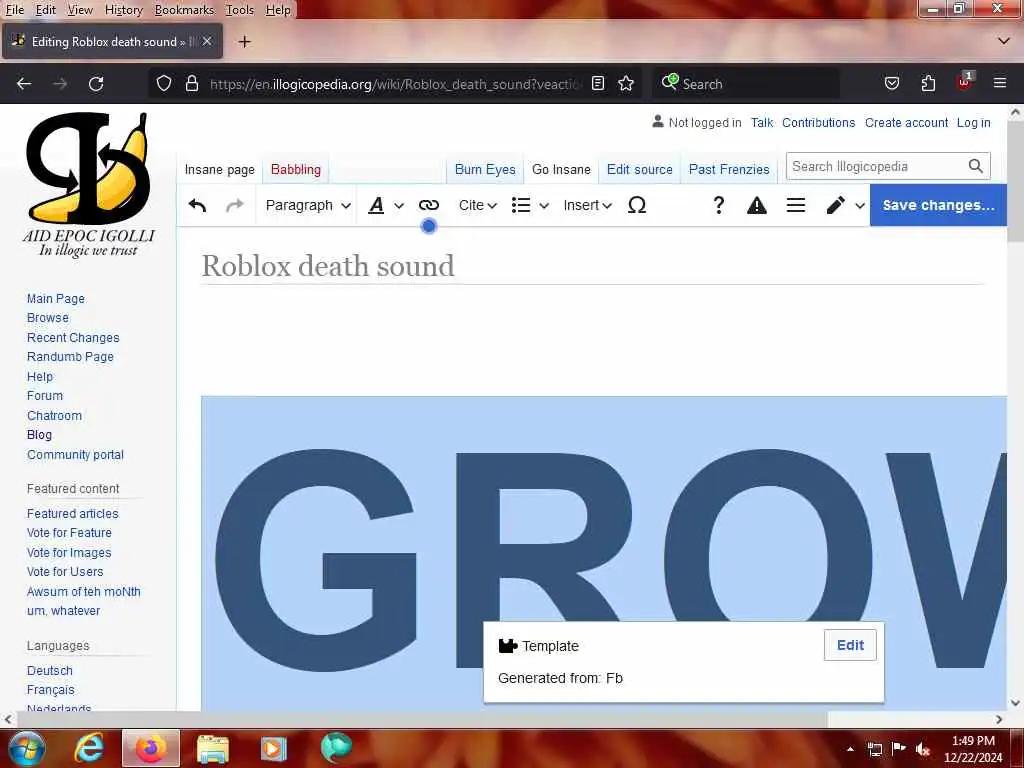Open the Bookmarks menu
Image resolution: width=1024 pixels, height=768 pixels.
pyautogui.click(x=184, y=10)
